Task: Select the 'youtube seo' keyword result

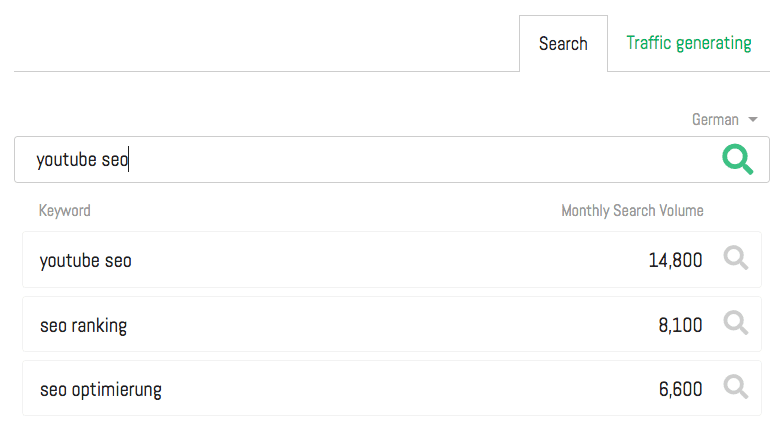Action: tap(86, 261)
